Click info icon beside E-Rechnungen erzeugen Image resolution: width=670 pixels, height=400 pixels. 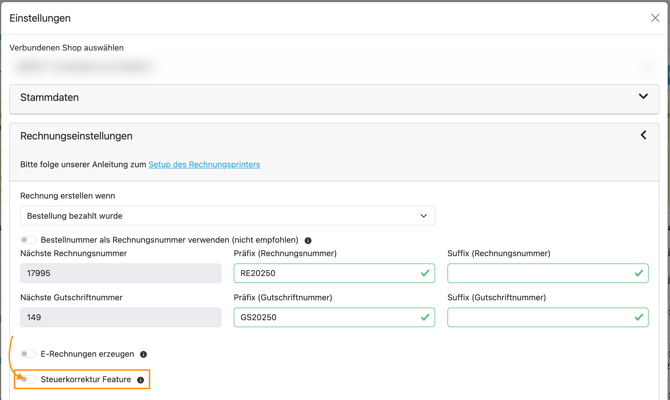coord(144,355)
